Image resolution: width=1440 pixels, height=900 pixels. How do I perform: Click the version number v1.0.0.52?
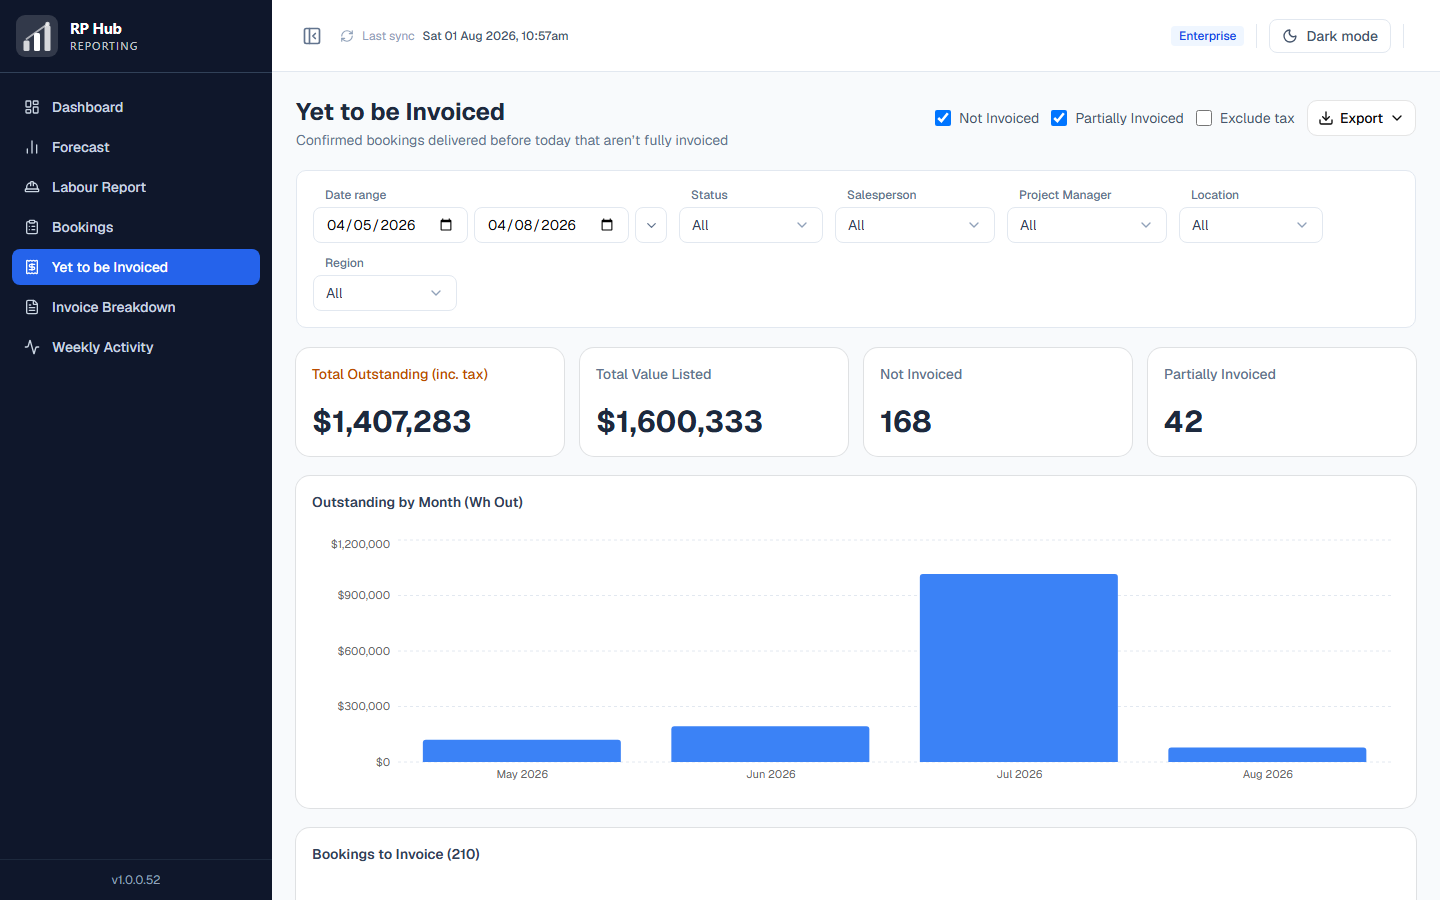point(136,880)
